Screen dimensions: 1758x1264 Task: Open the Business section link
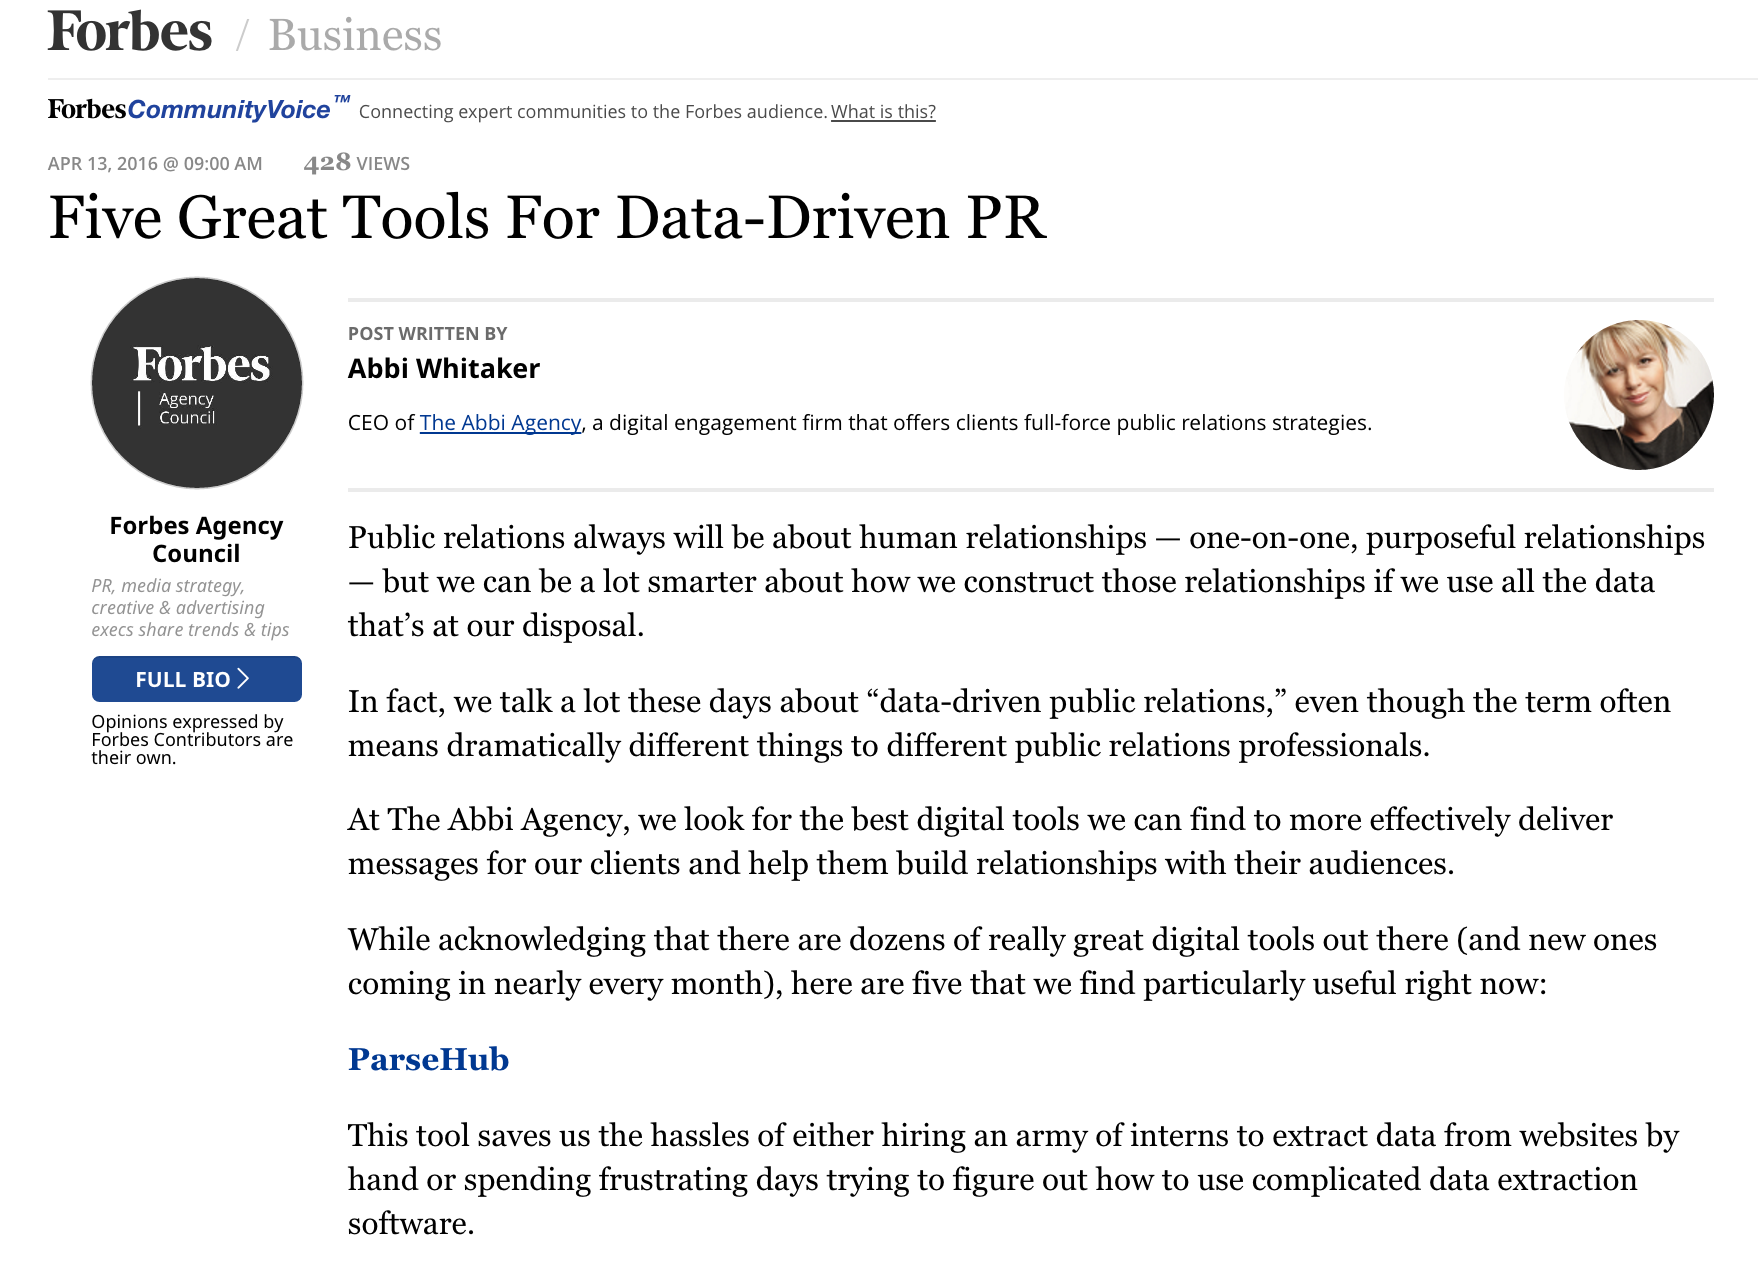coord(355,35)
